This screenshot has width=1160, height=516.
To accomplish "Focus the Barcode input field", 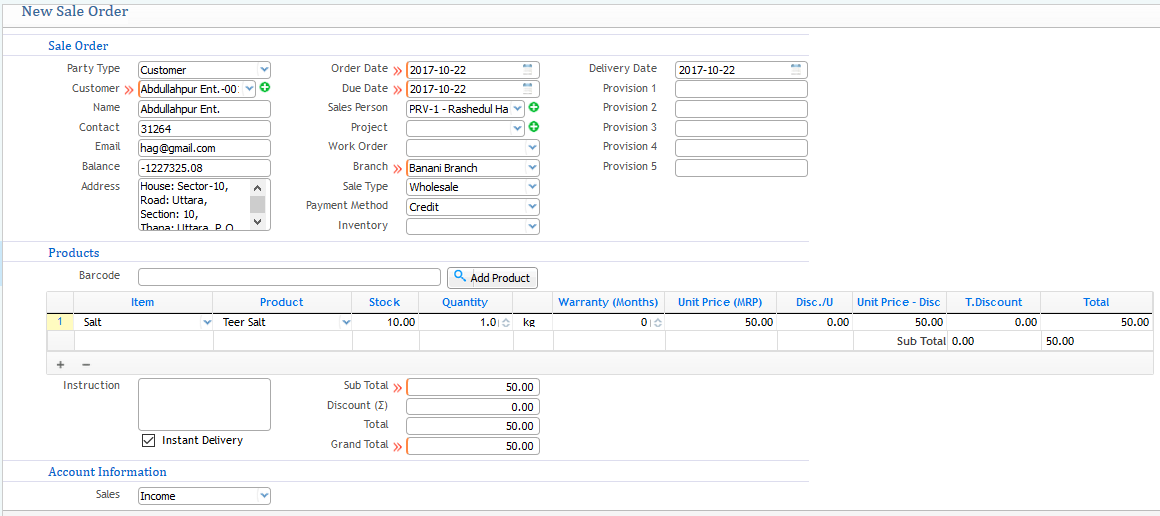I will [289, 277].
